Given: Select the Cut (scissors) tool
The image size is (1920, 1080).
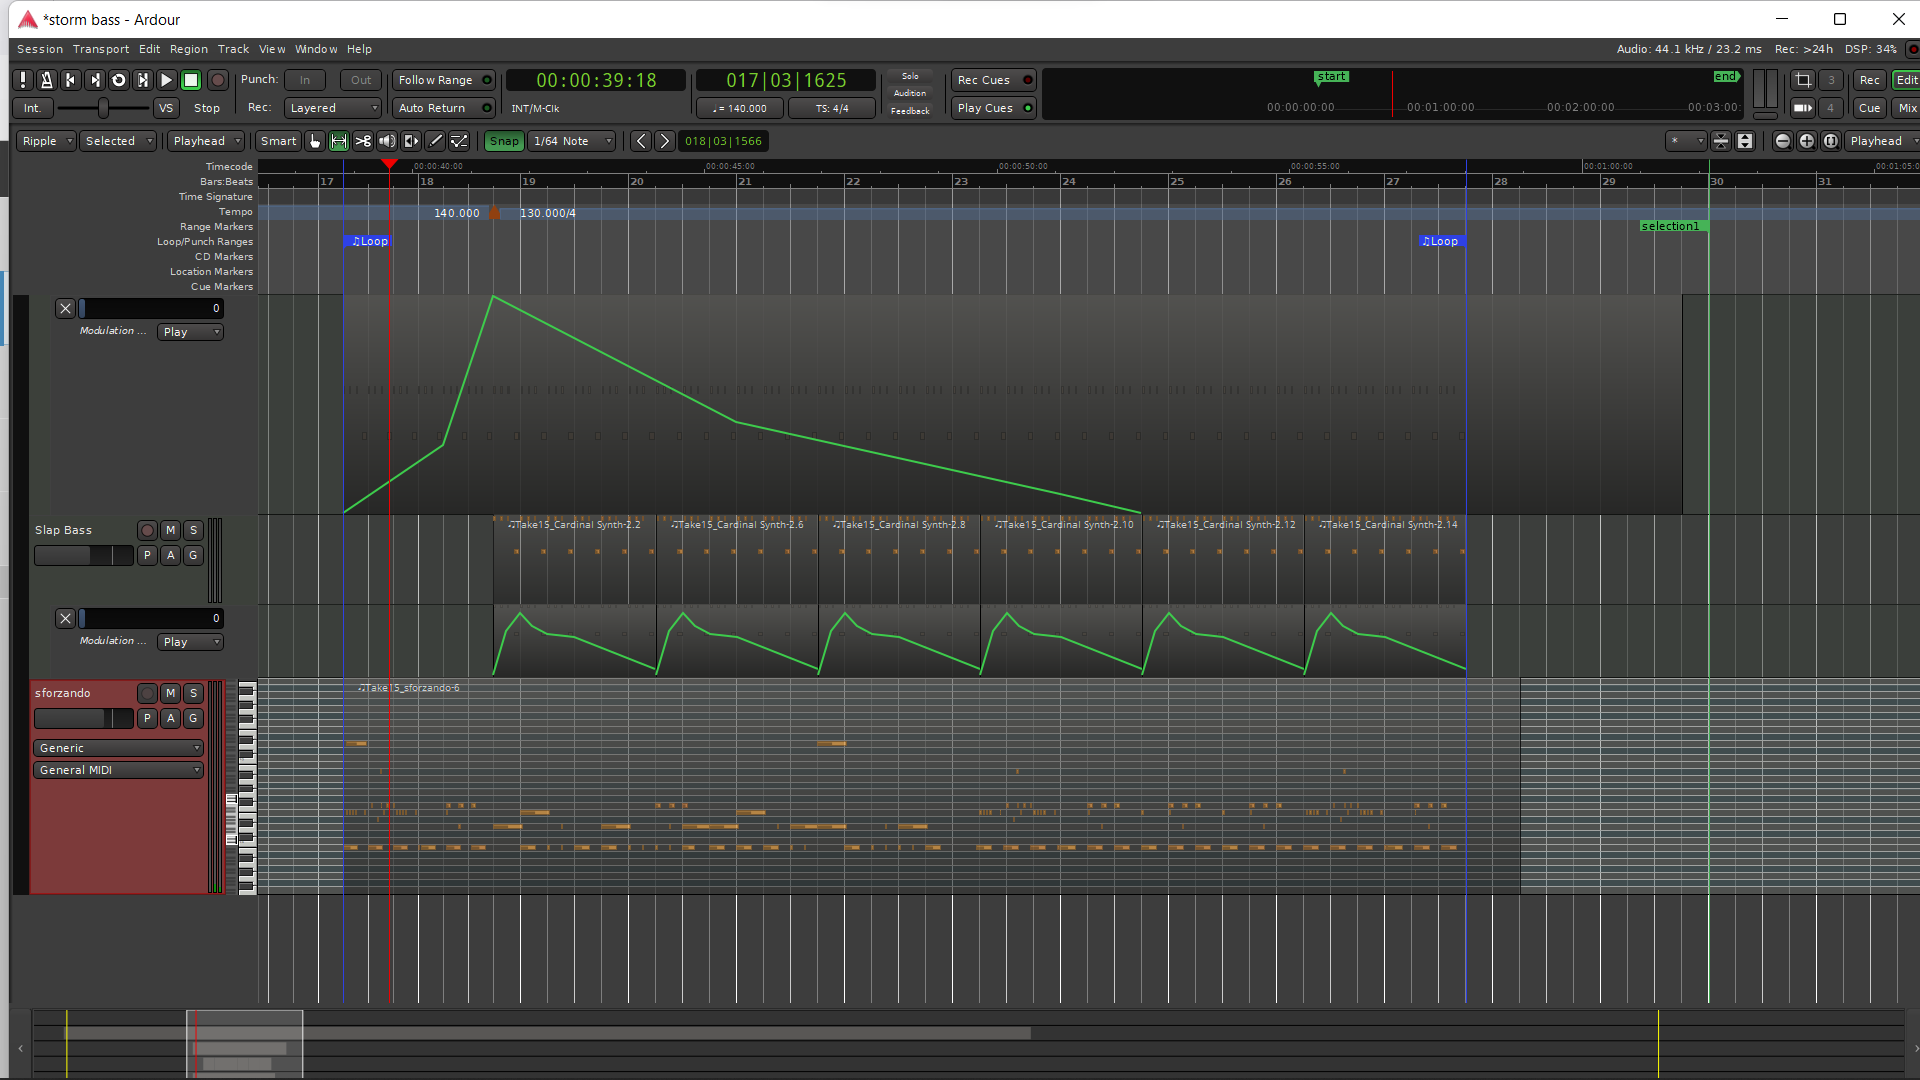Looking at the screenshot, I should [x=363, y=141].
